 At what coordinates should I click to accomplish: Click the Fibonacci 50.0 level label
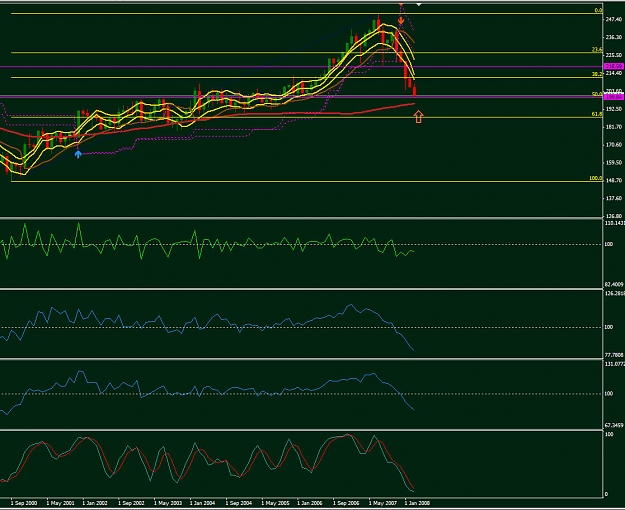(x=597, y=94)
